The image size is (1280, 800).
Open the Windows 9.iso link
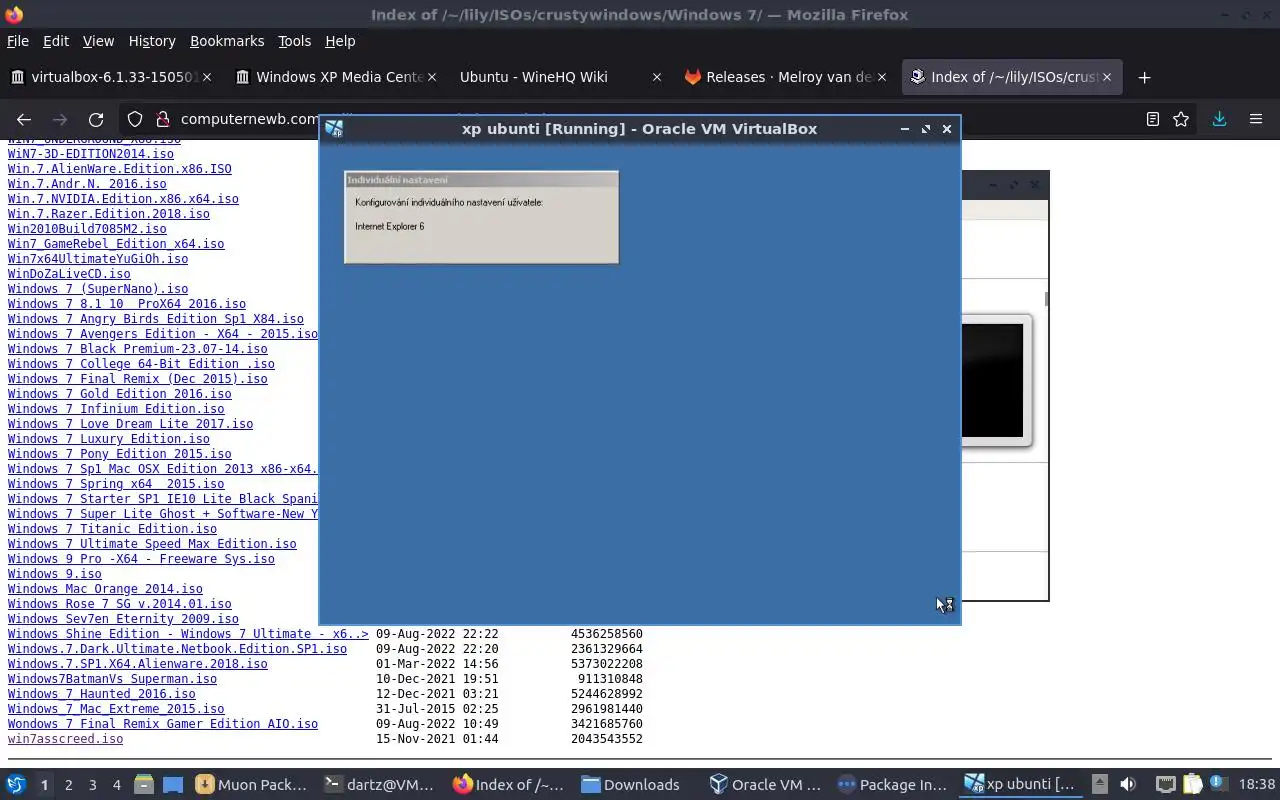coord(54,574)
